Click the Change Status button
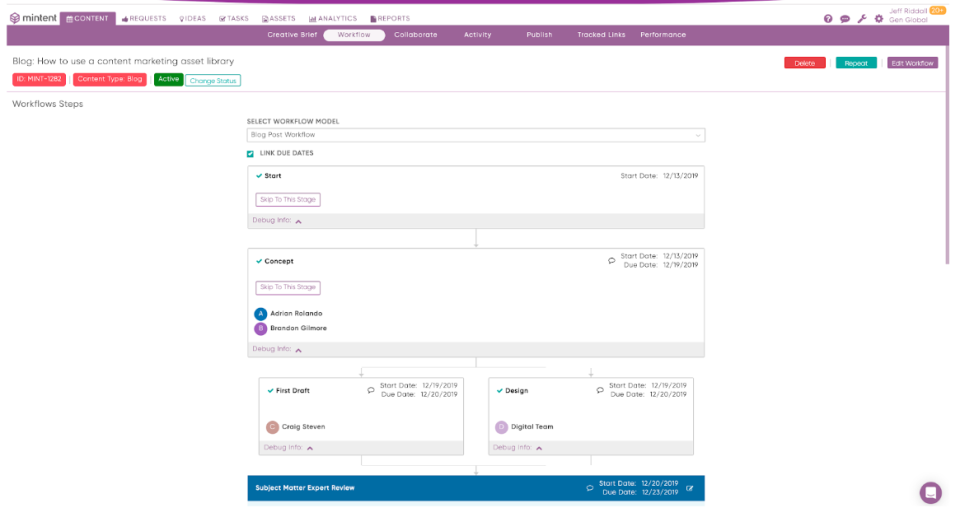This screenshot has width=960, height=517. 213,81
